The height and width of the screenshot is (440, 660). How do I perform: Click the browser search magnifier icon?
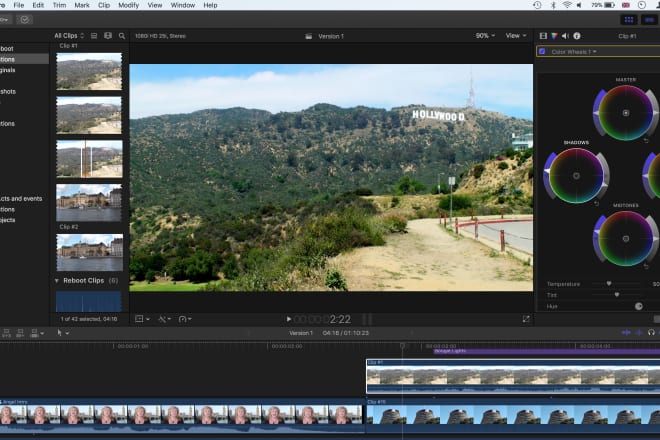click(x=122, y=36)
